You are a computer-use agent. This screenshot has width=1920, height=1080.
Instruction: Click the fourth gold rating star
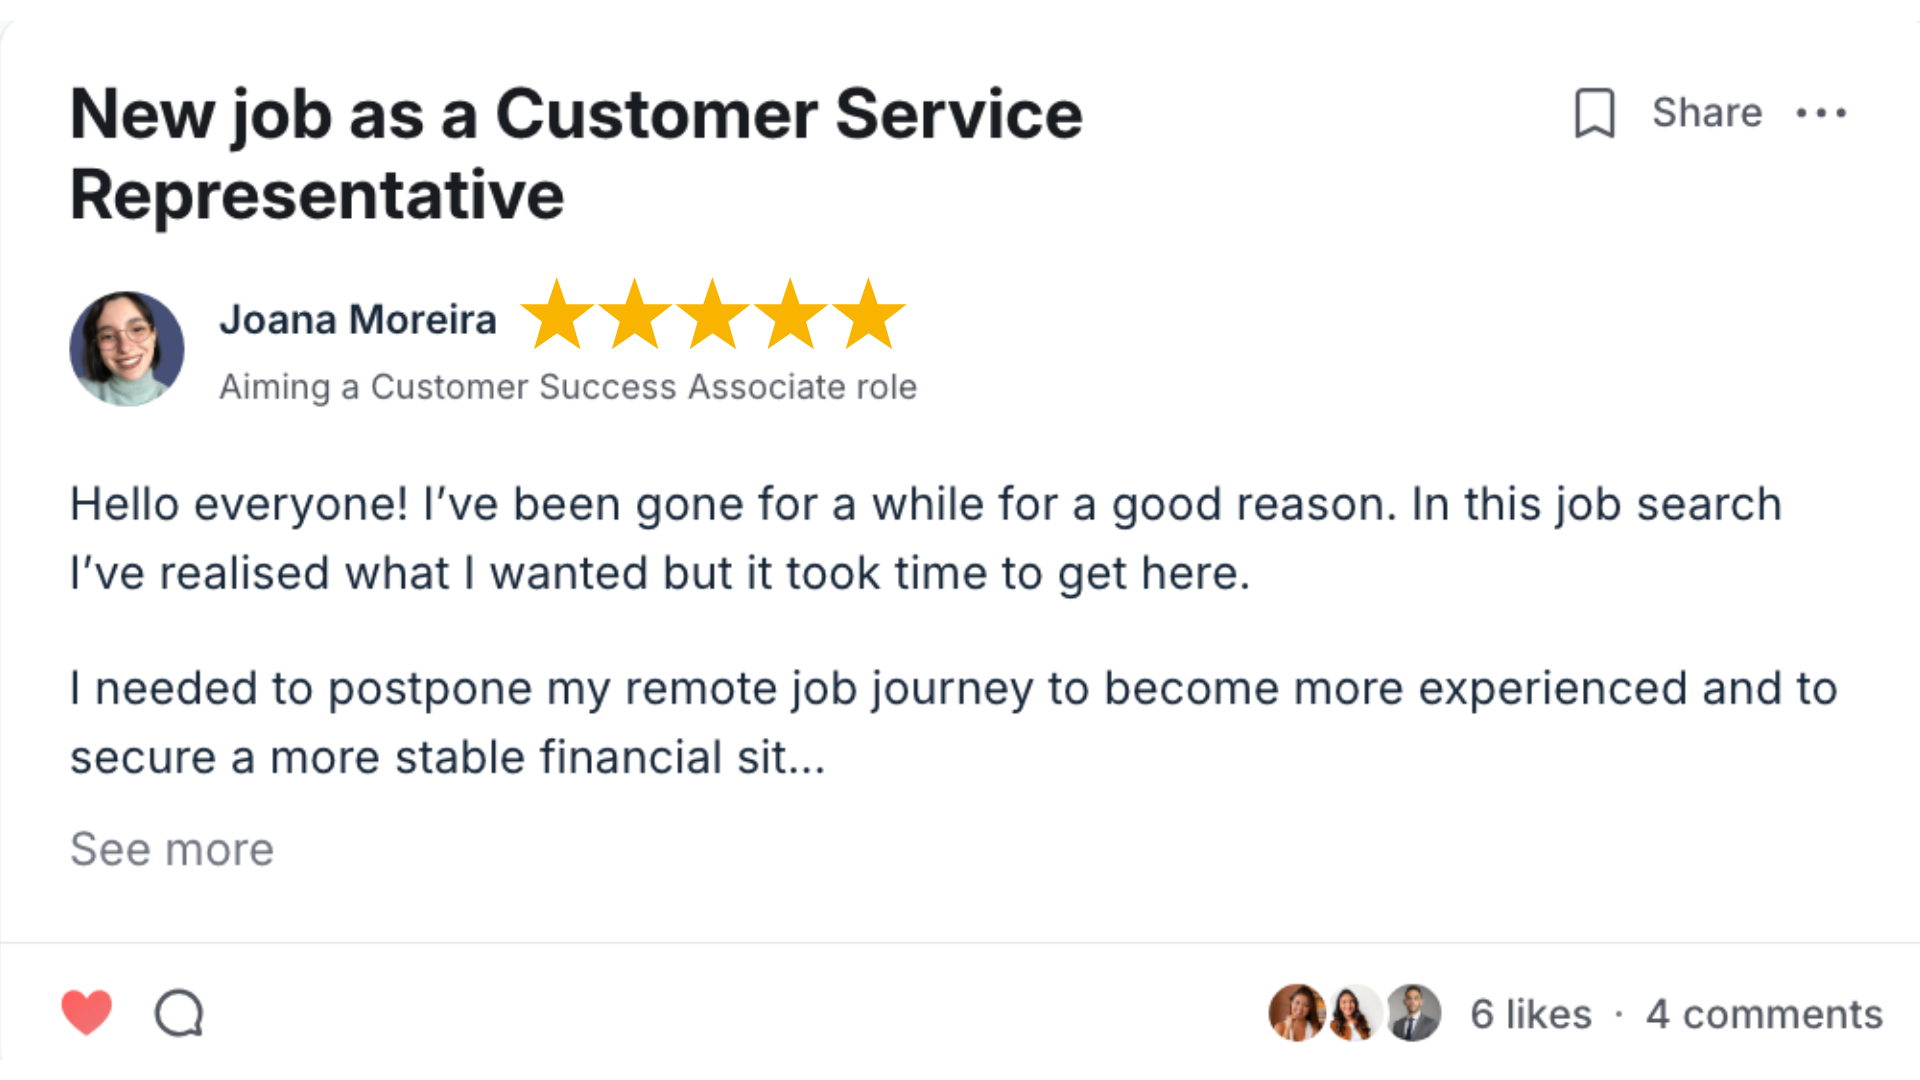[791, 314]
